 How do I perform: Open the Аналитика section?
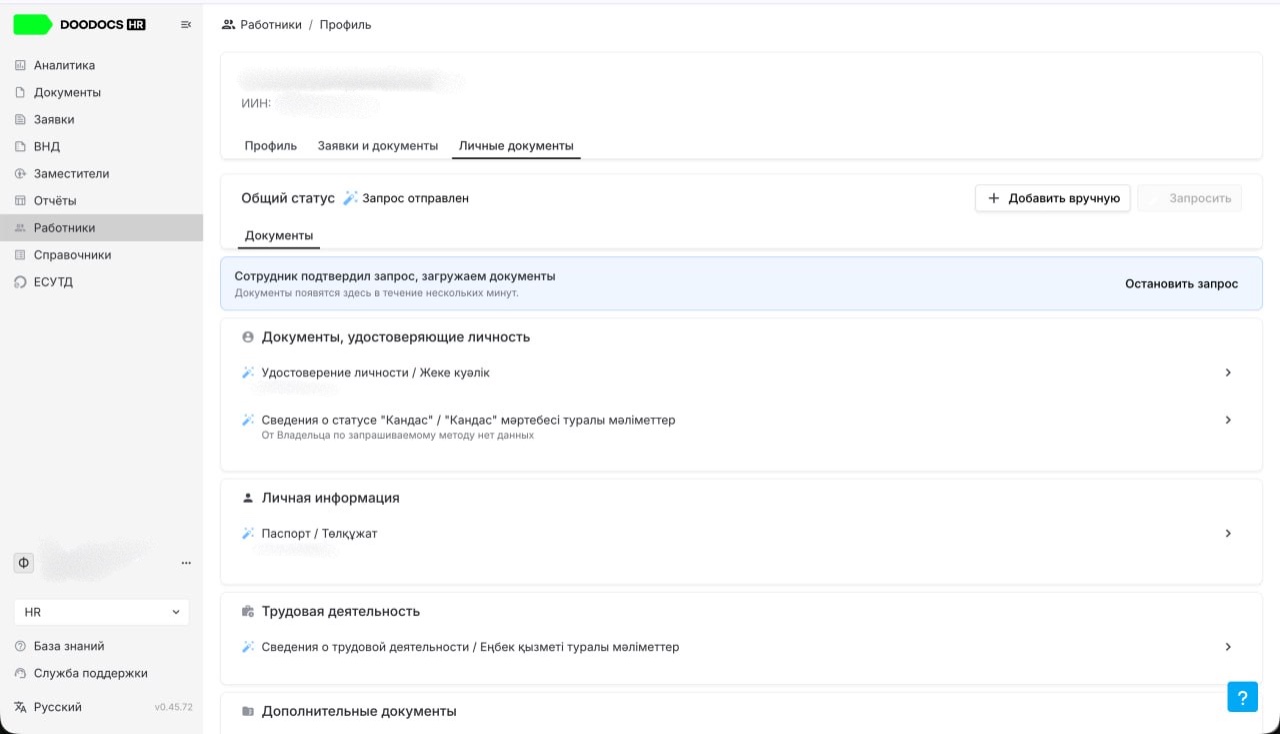click(64, 65)
